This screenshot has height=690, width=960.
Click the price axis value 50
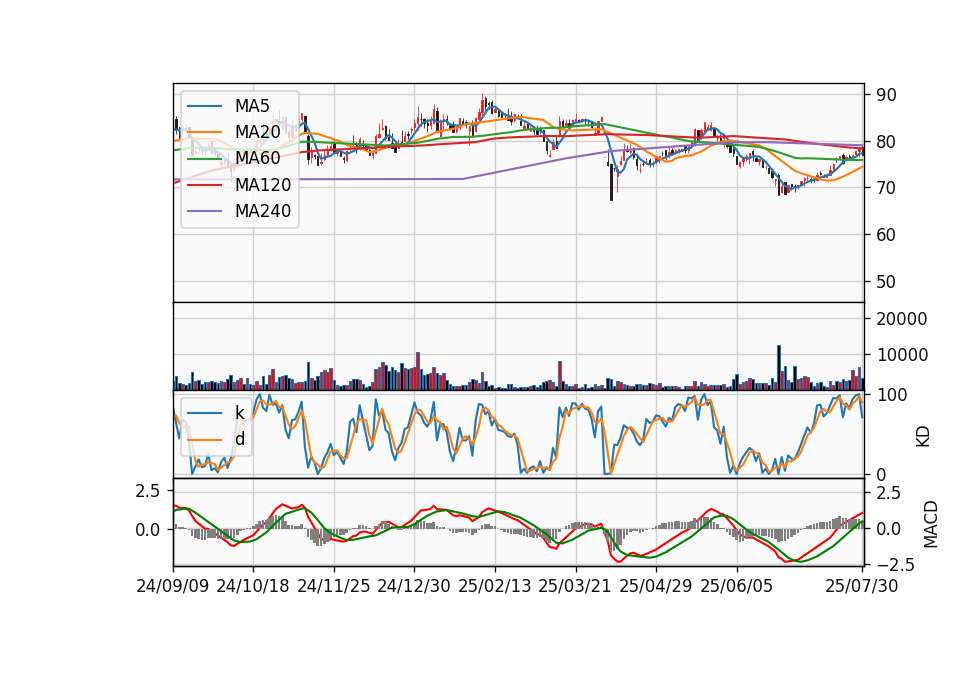[x=886, y=282]
